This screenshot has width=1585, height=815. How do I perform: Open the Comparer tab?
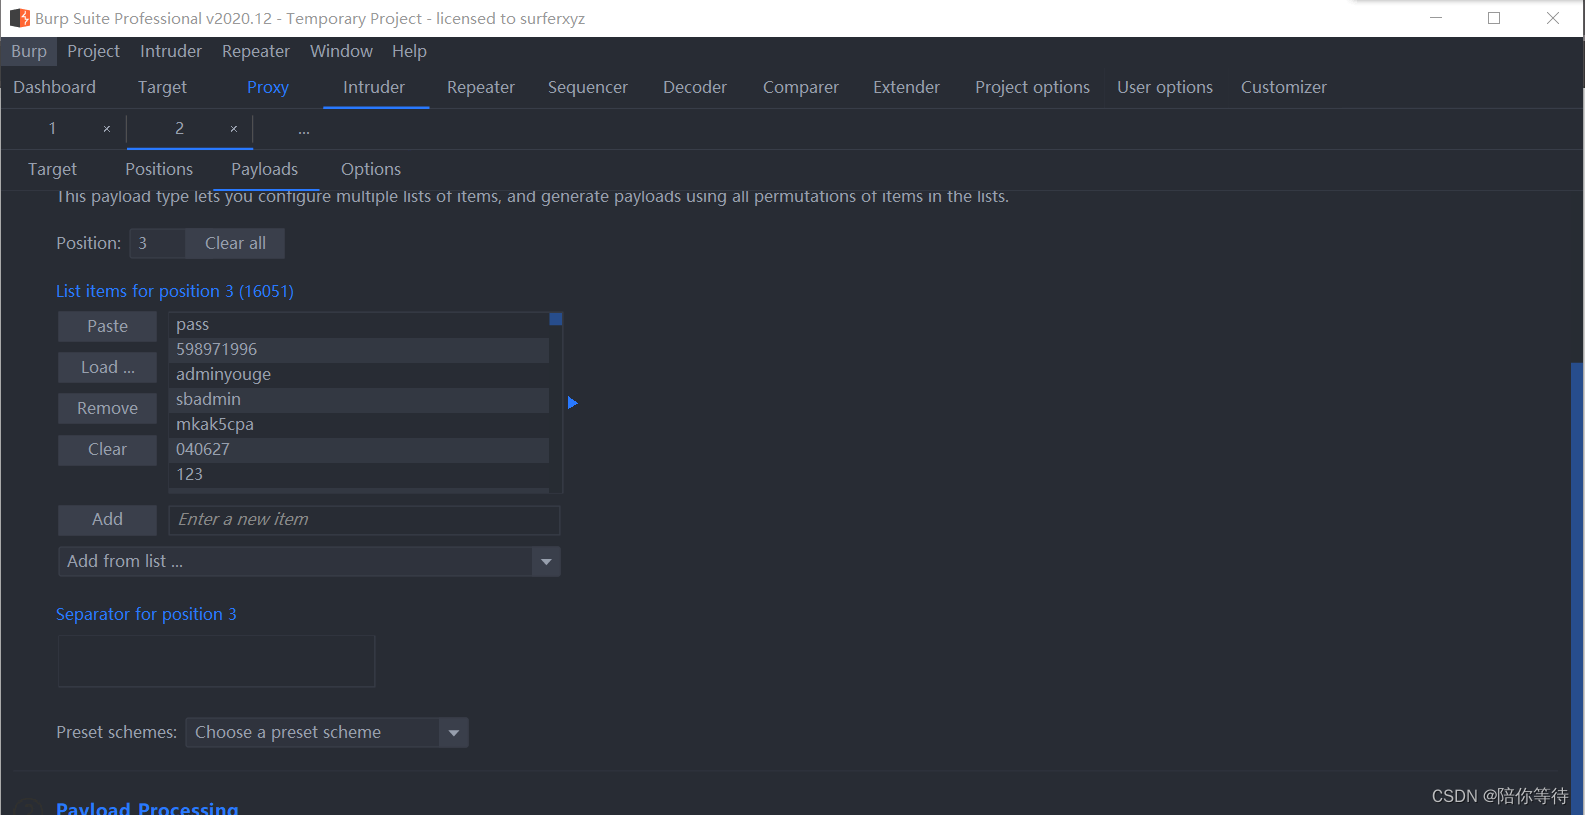coord(801,87)
